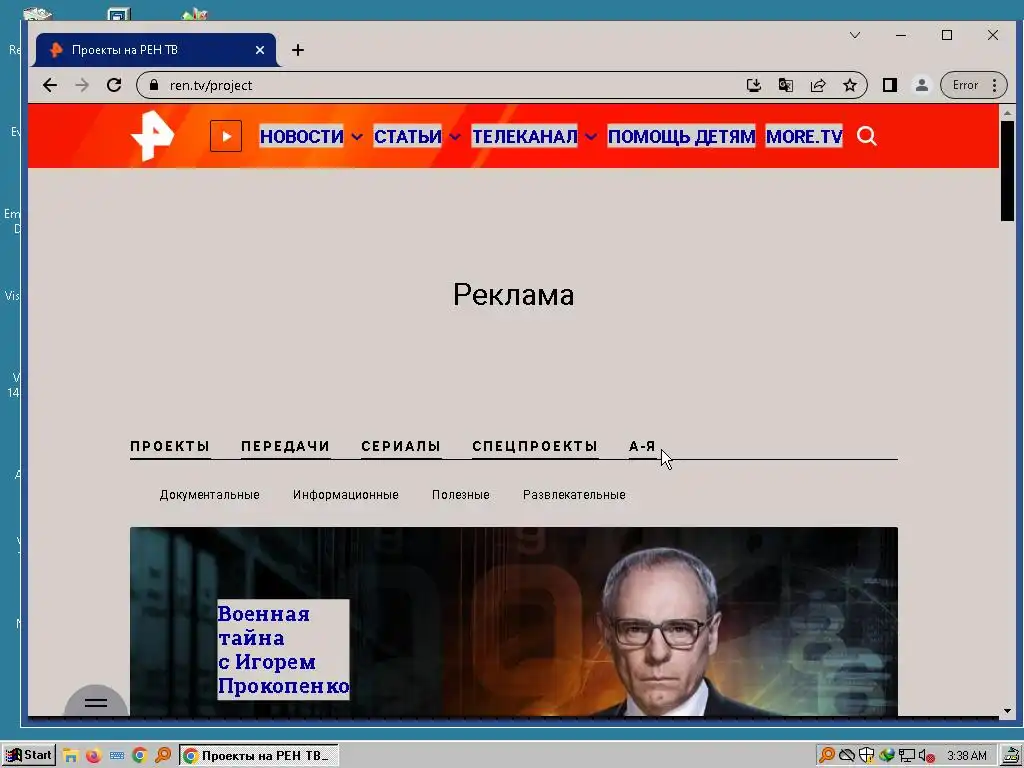
Task: Filter by Информационные
Action: (x=345, y=495)
